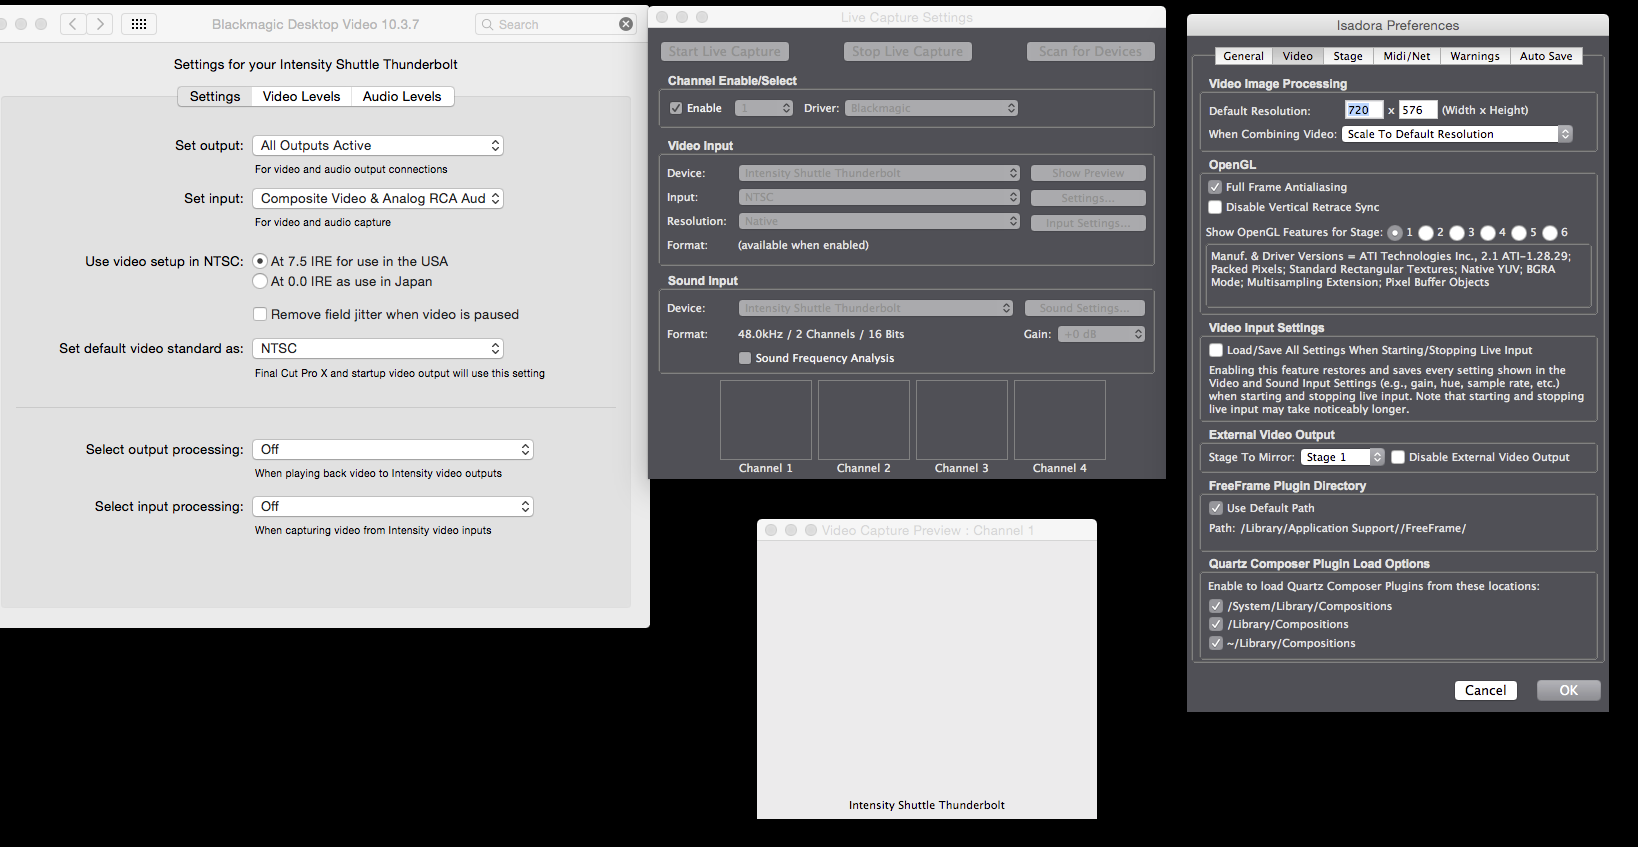Image resolution: width=1638 pixels, height=847 pixels.
Task: Select 0.0 IRE for Japan option
Action: point(260,281)
